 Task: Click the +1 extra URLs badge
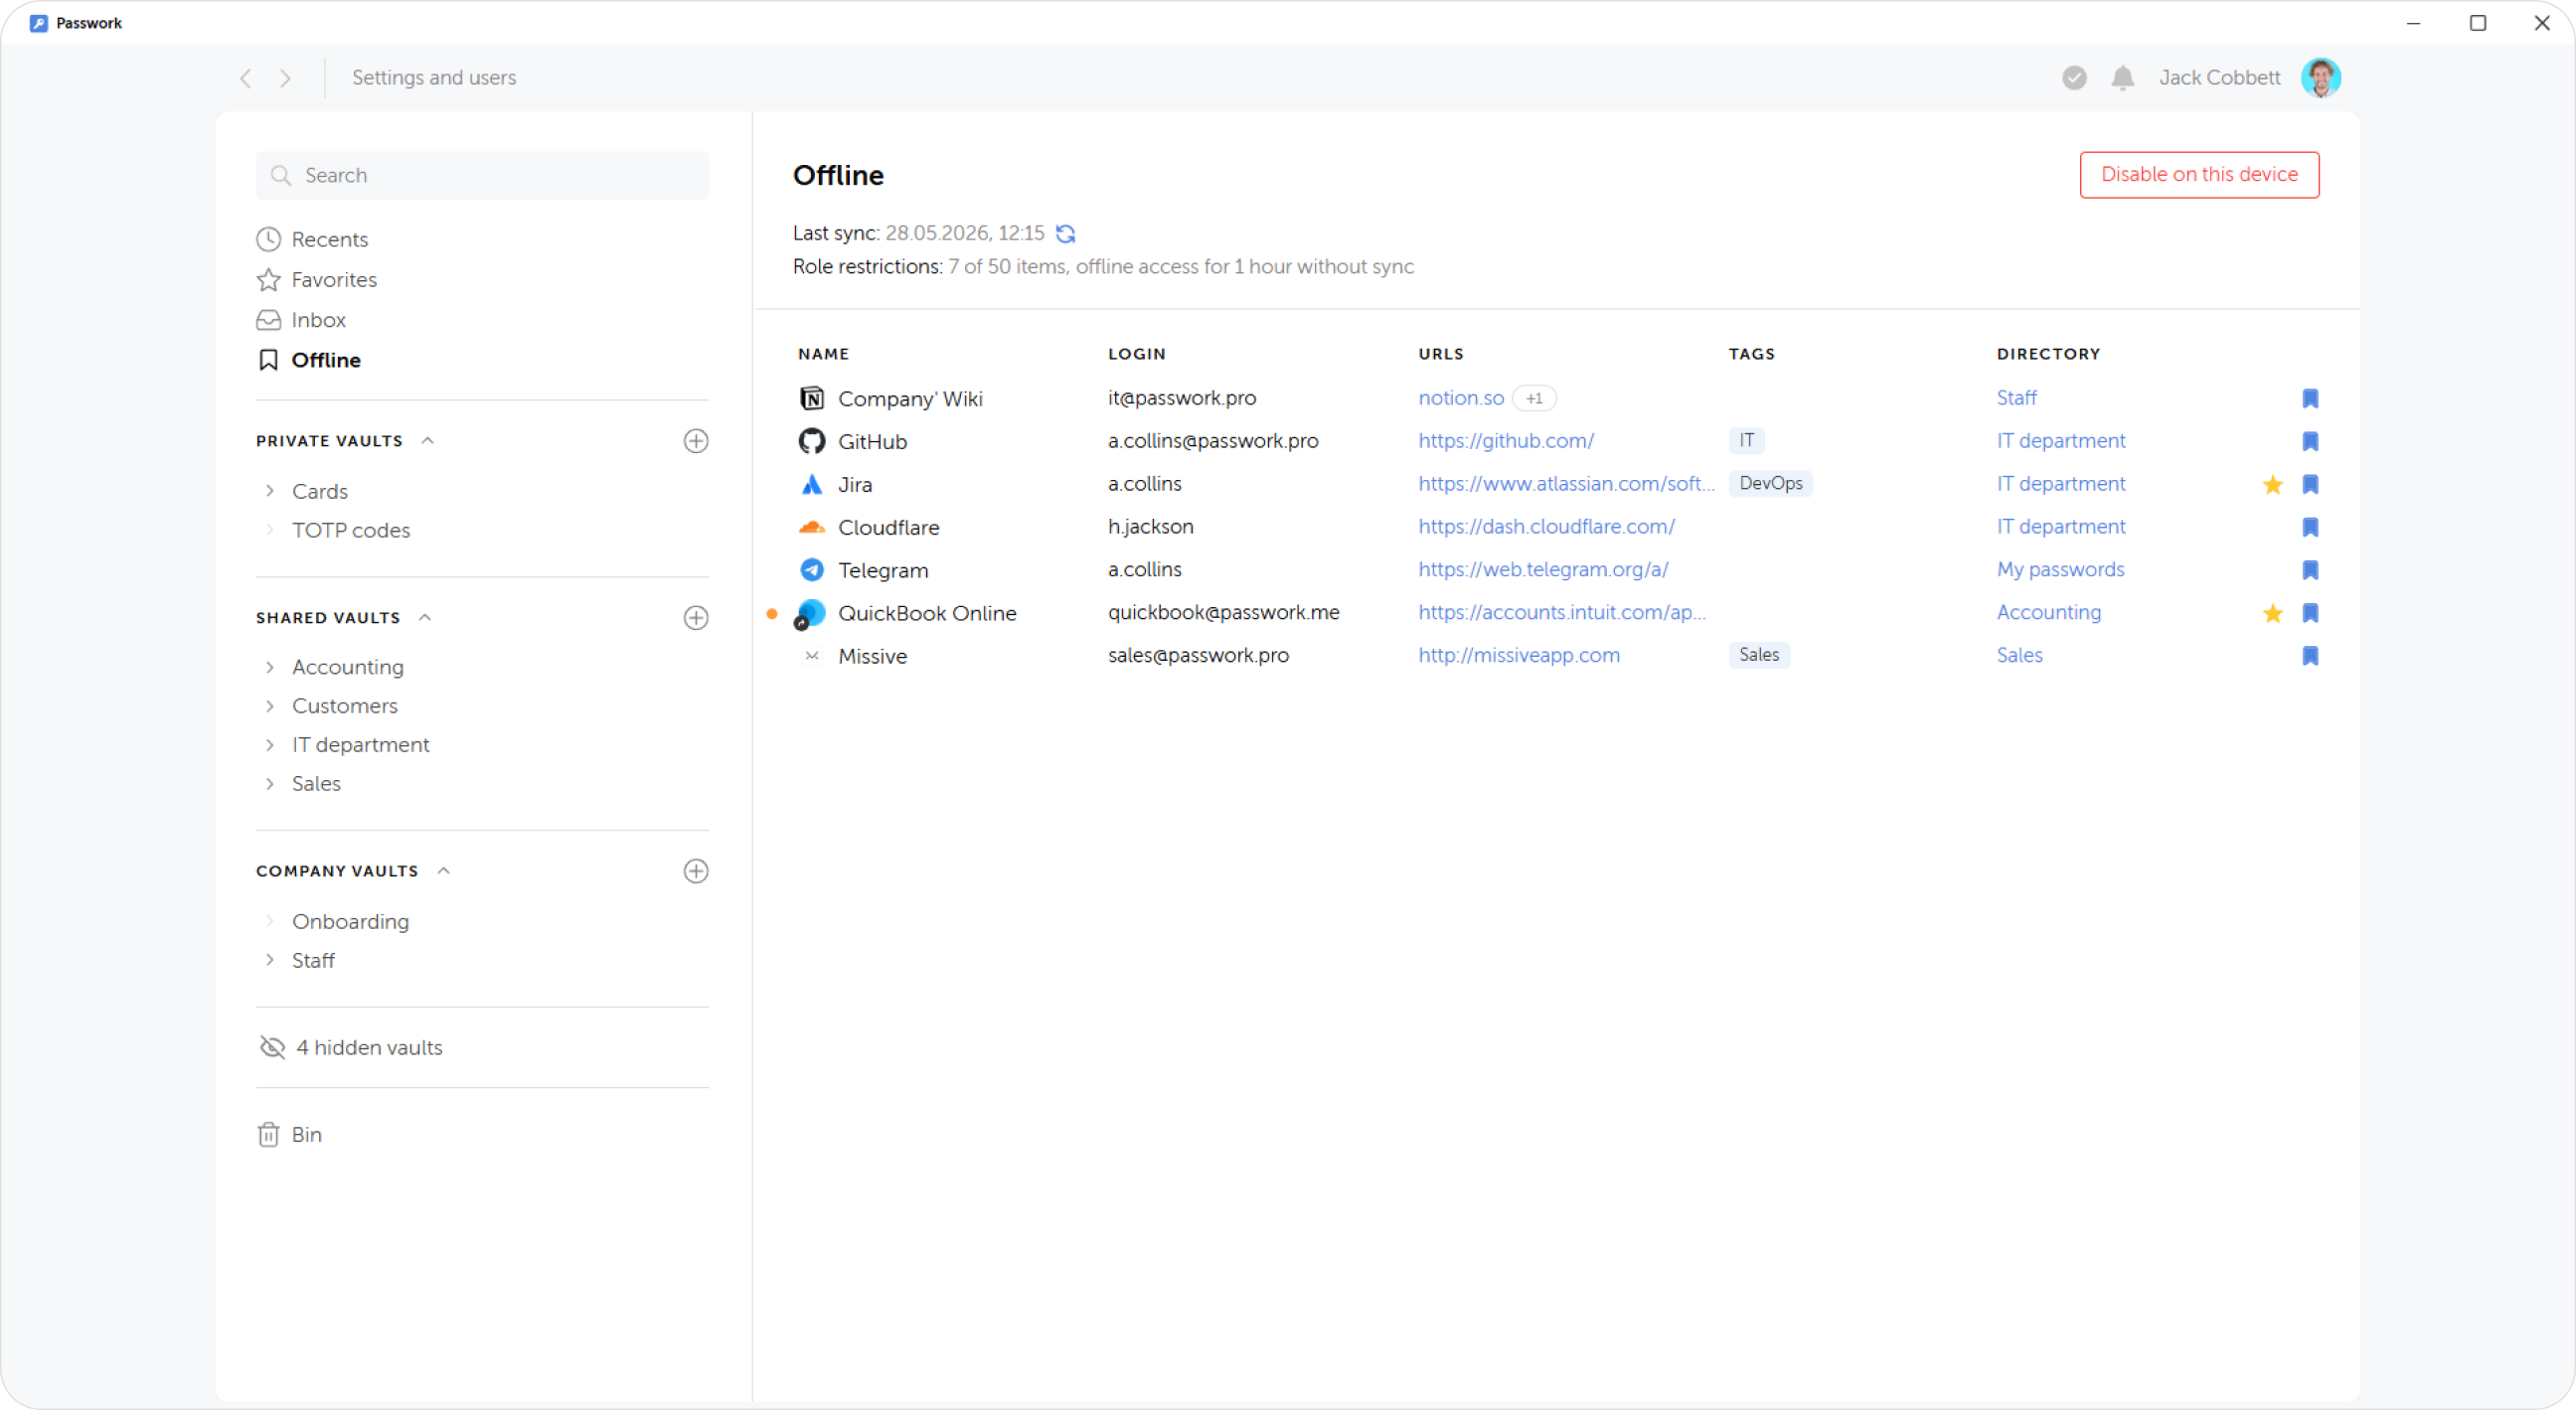pyautogui.click(x=1534, y=398)
